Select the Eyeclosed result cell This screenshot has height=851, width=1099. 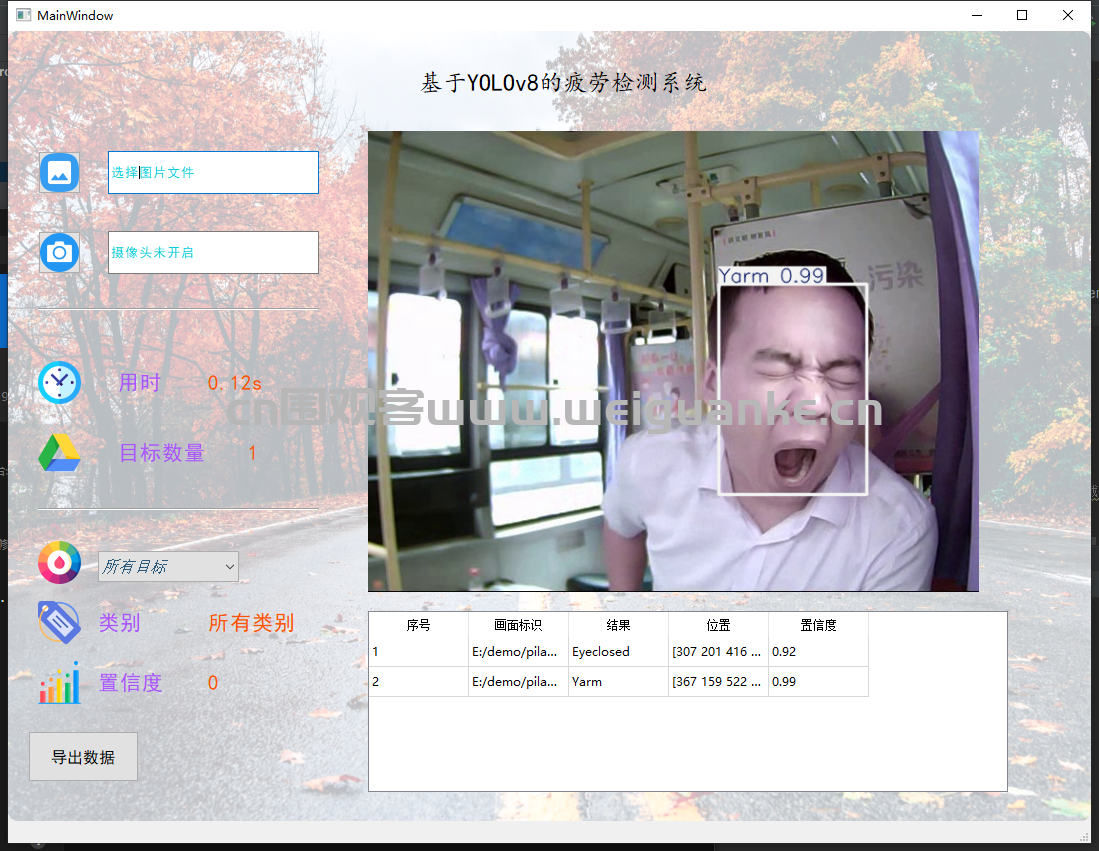618,652
